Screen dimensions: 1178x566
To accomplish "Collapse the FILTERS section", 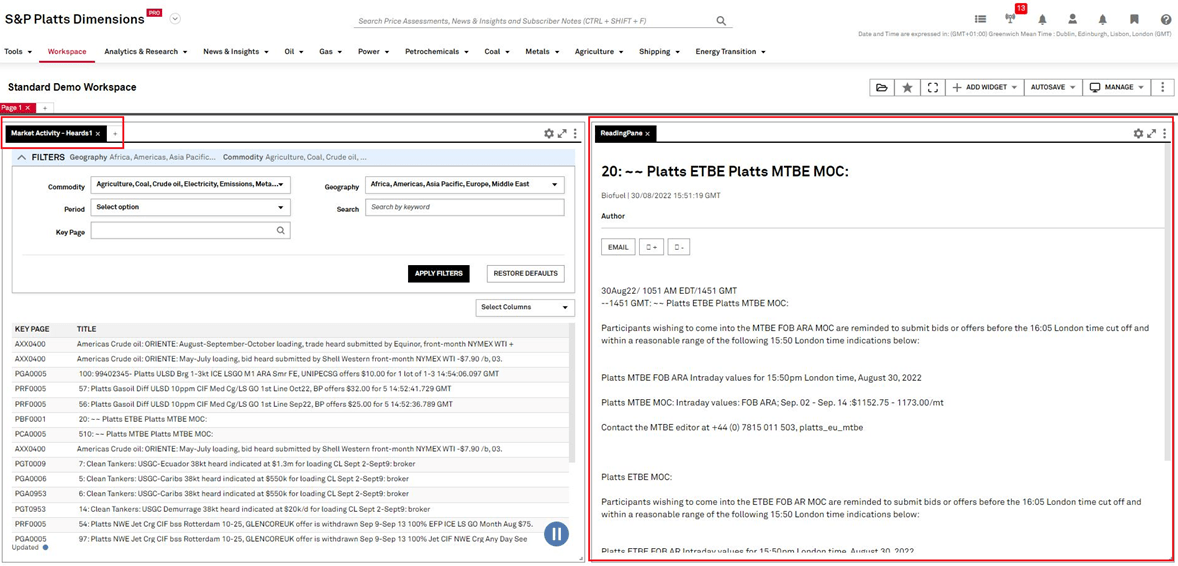I will pos(21,157).
